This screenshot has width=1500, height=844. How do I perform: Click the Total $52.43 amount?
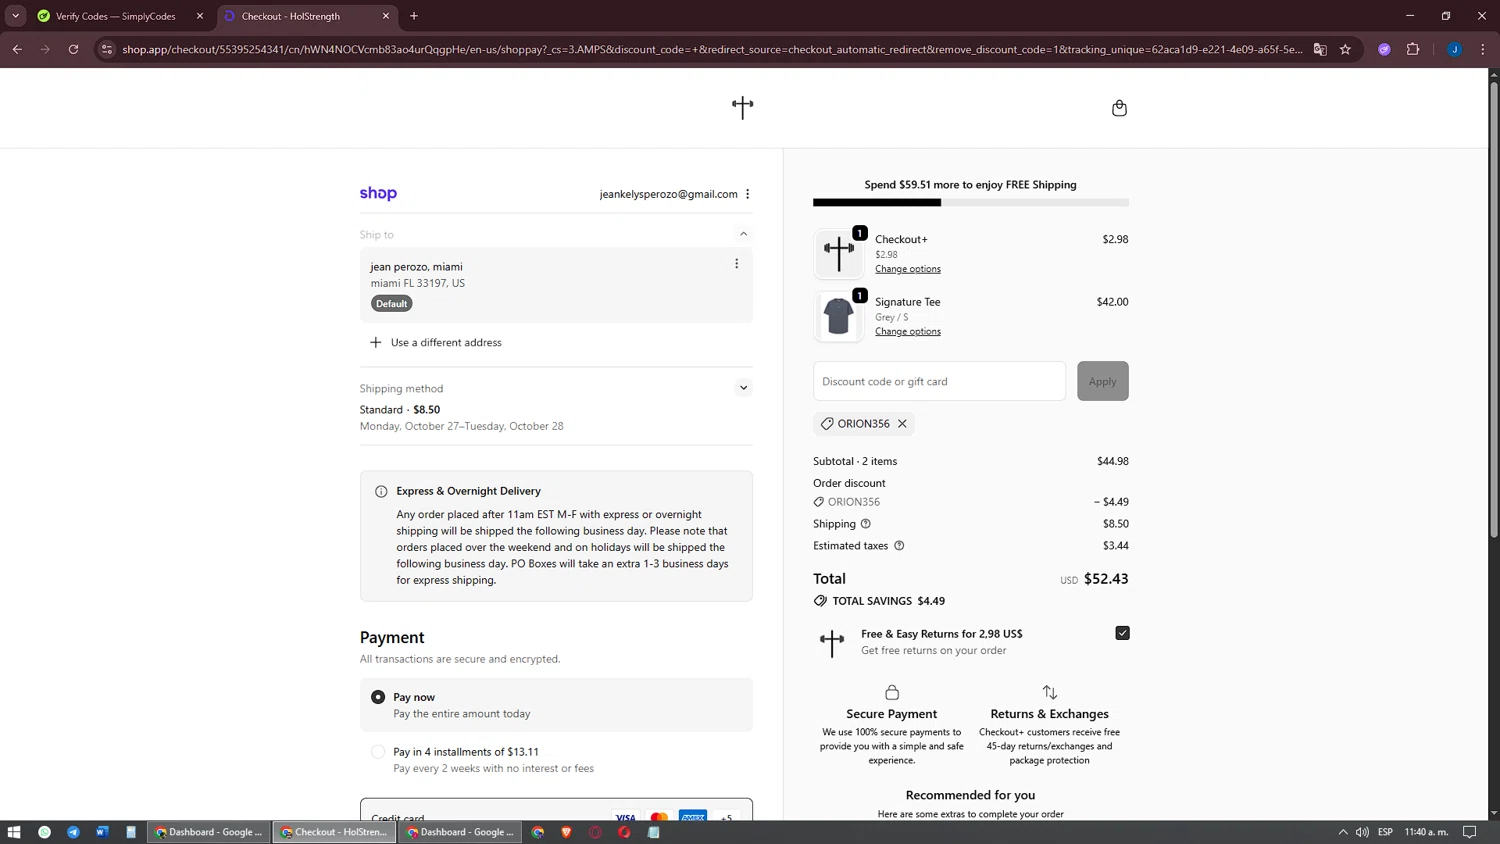point(1106,579)
